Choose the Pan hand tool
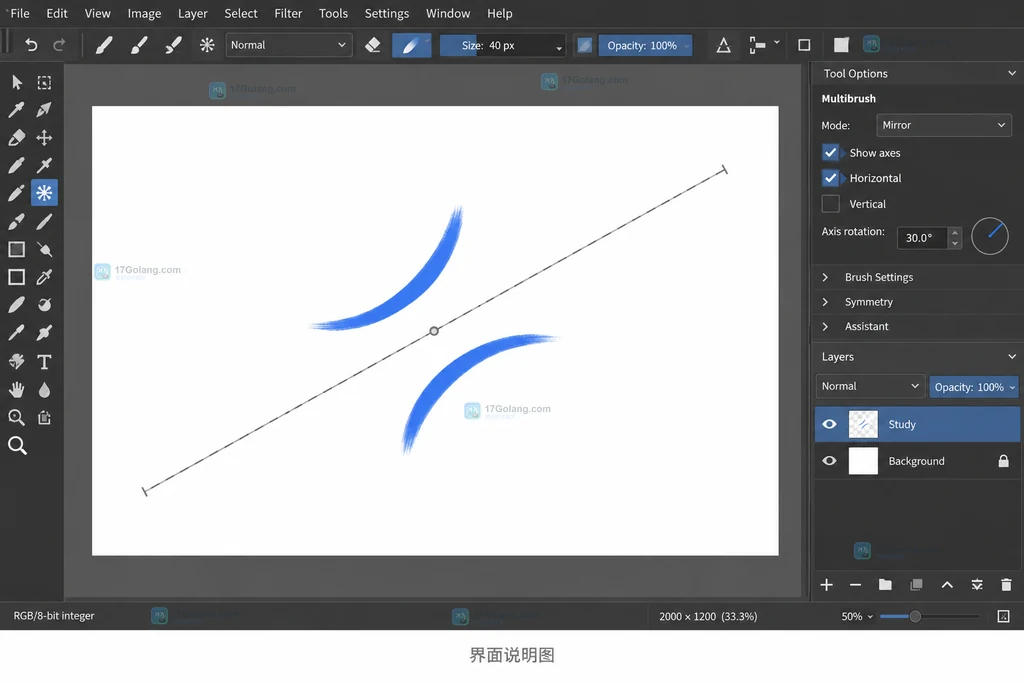This screenshot has width=1024, height=683. pyautogui.click(x=16, y=390)
